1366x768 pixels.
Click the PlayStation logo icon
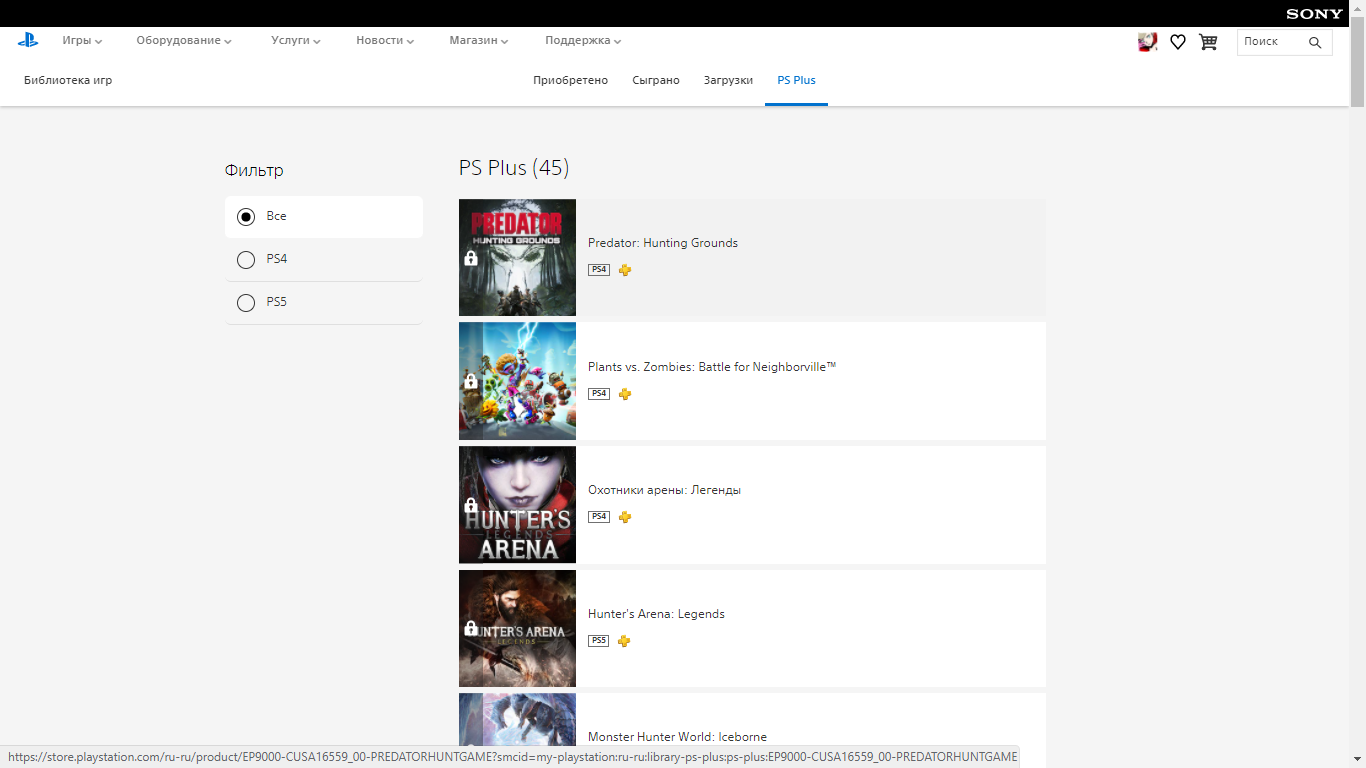pos(28,40)
